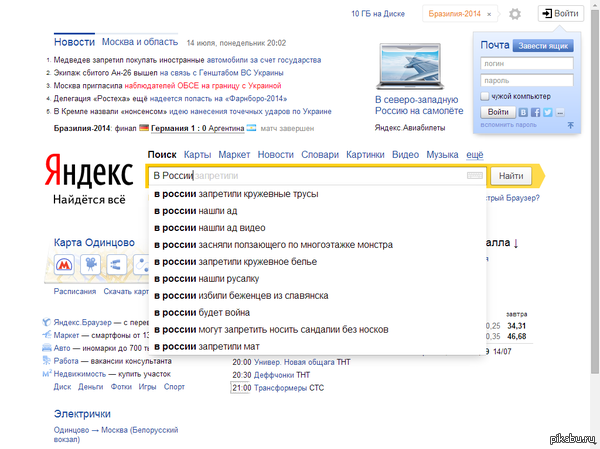The width and height of the screenshot is (600, 449).
Task: Collapse the Почта panel with the arrow
Action: 570,125
